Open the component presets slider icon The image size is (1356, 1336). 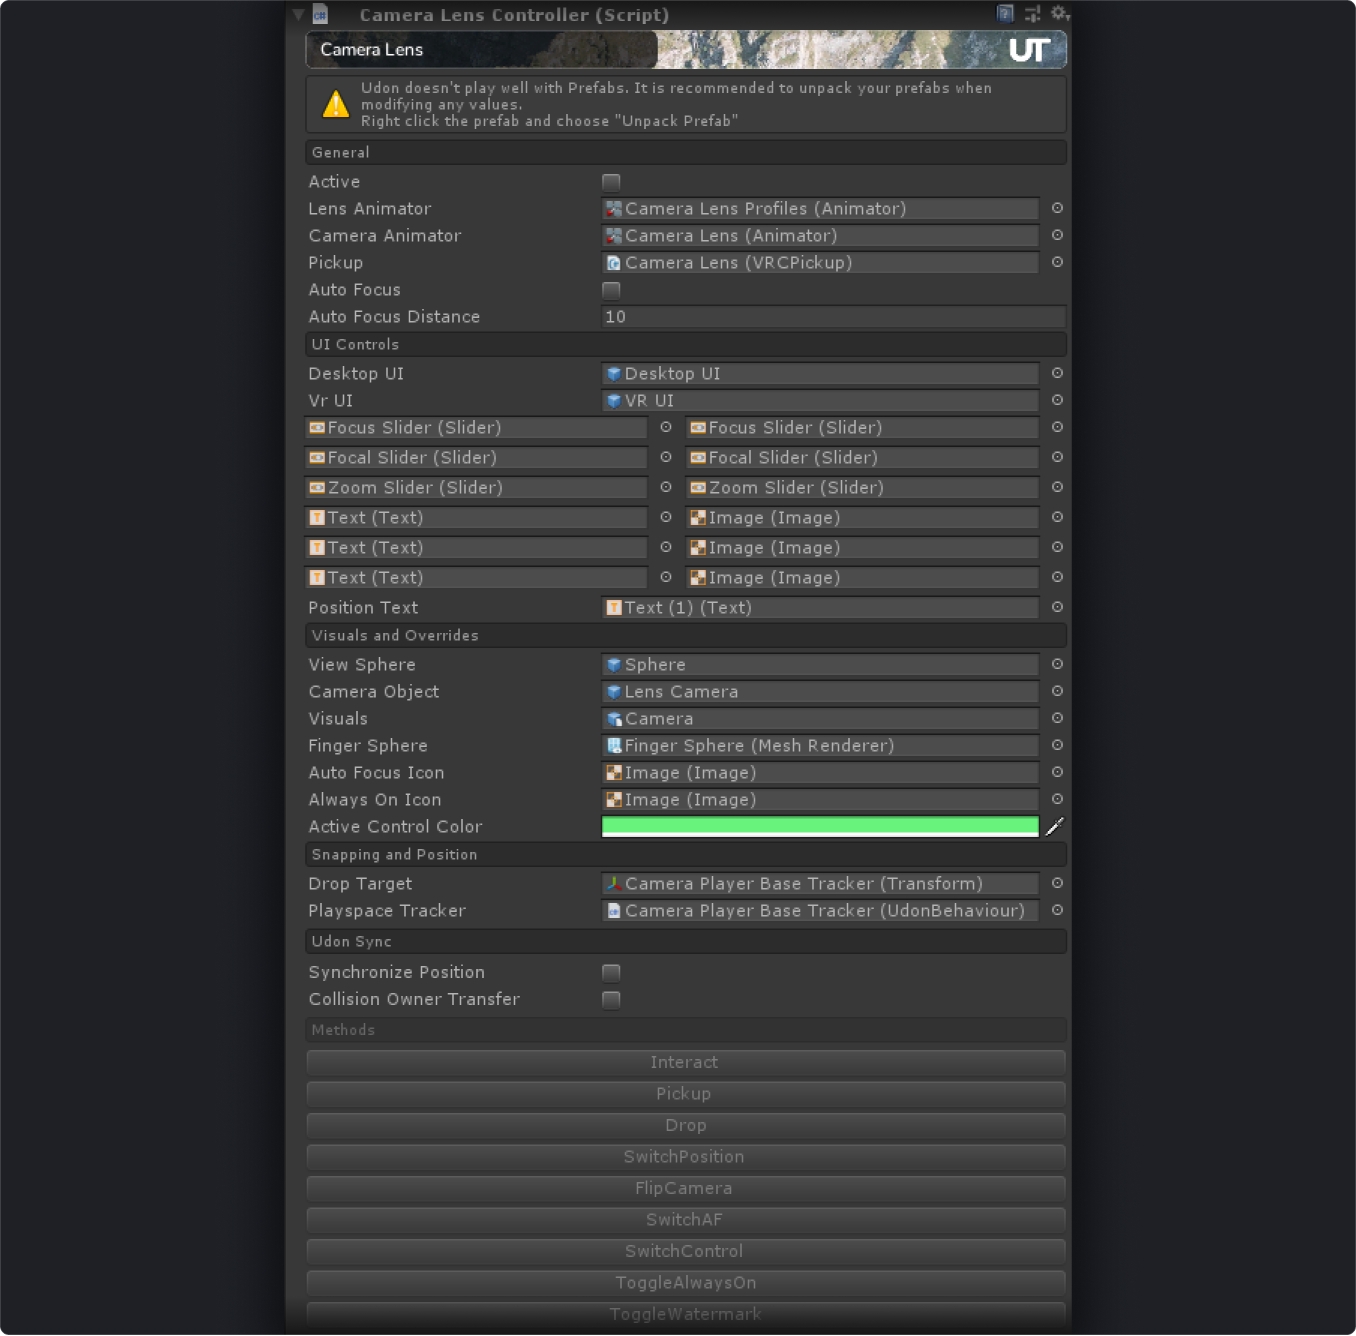[x=1032, y=13]
